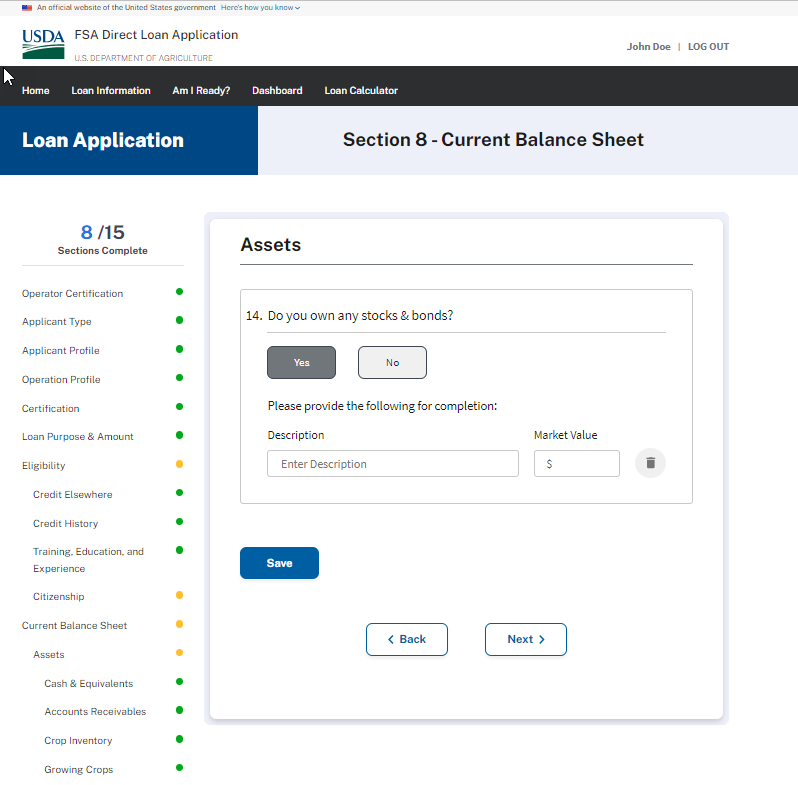Open the Loan Calculator menu item
Viewport: 798px width, 785px height.
361,90
